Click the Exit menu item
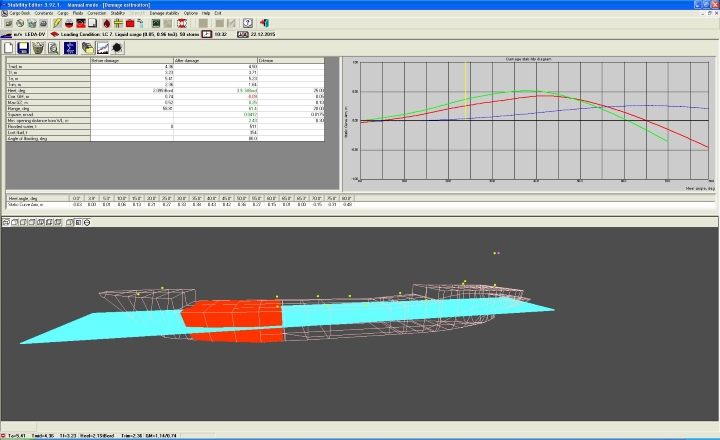Screen dimensions: 720x440 [x=218, y=13]
